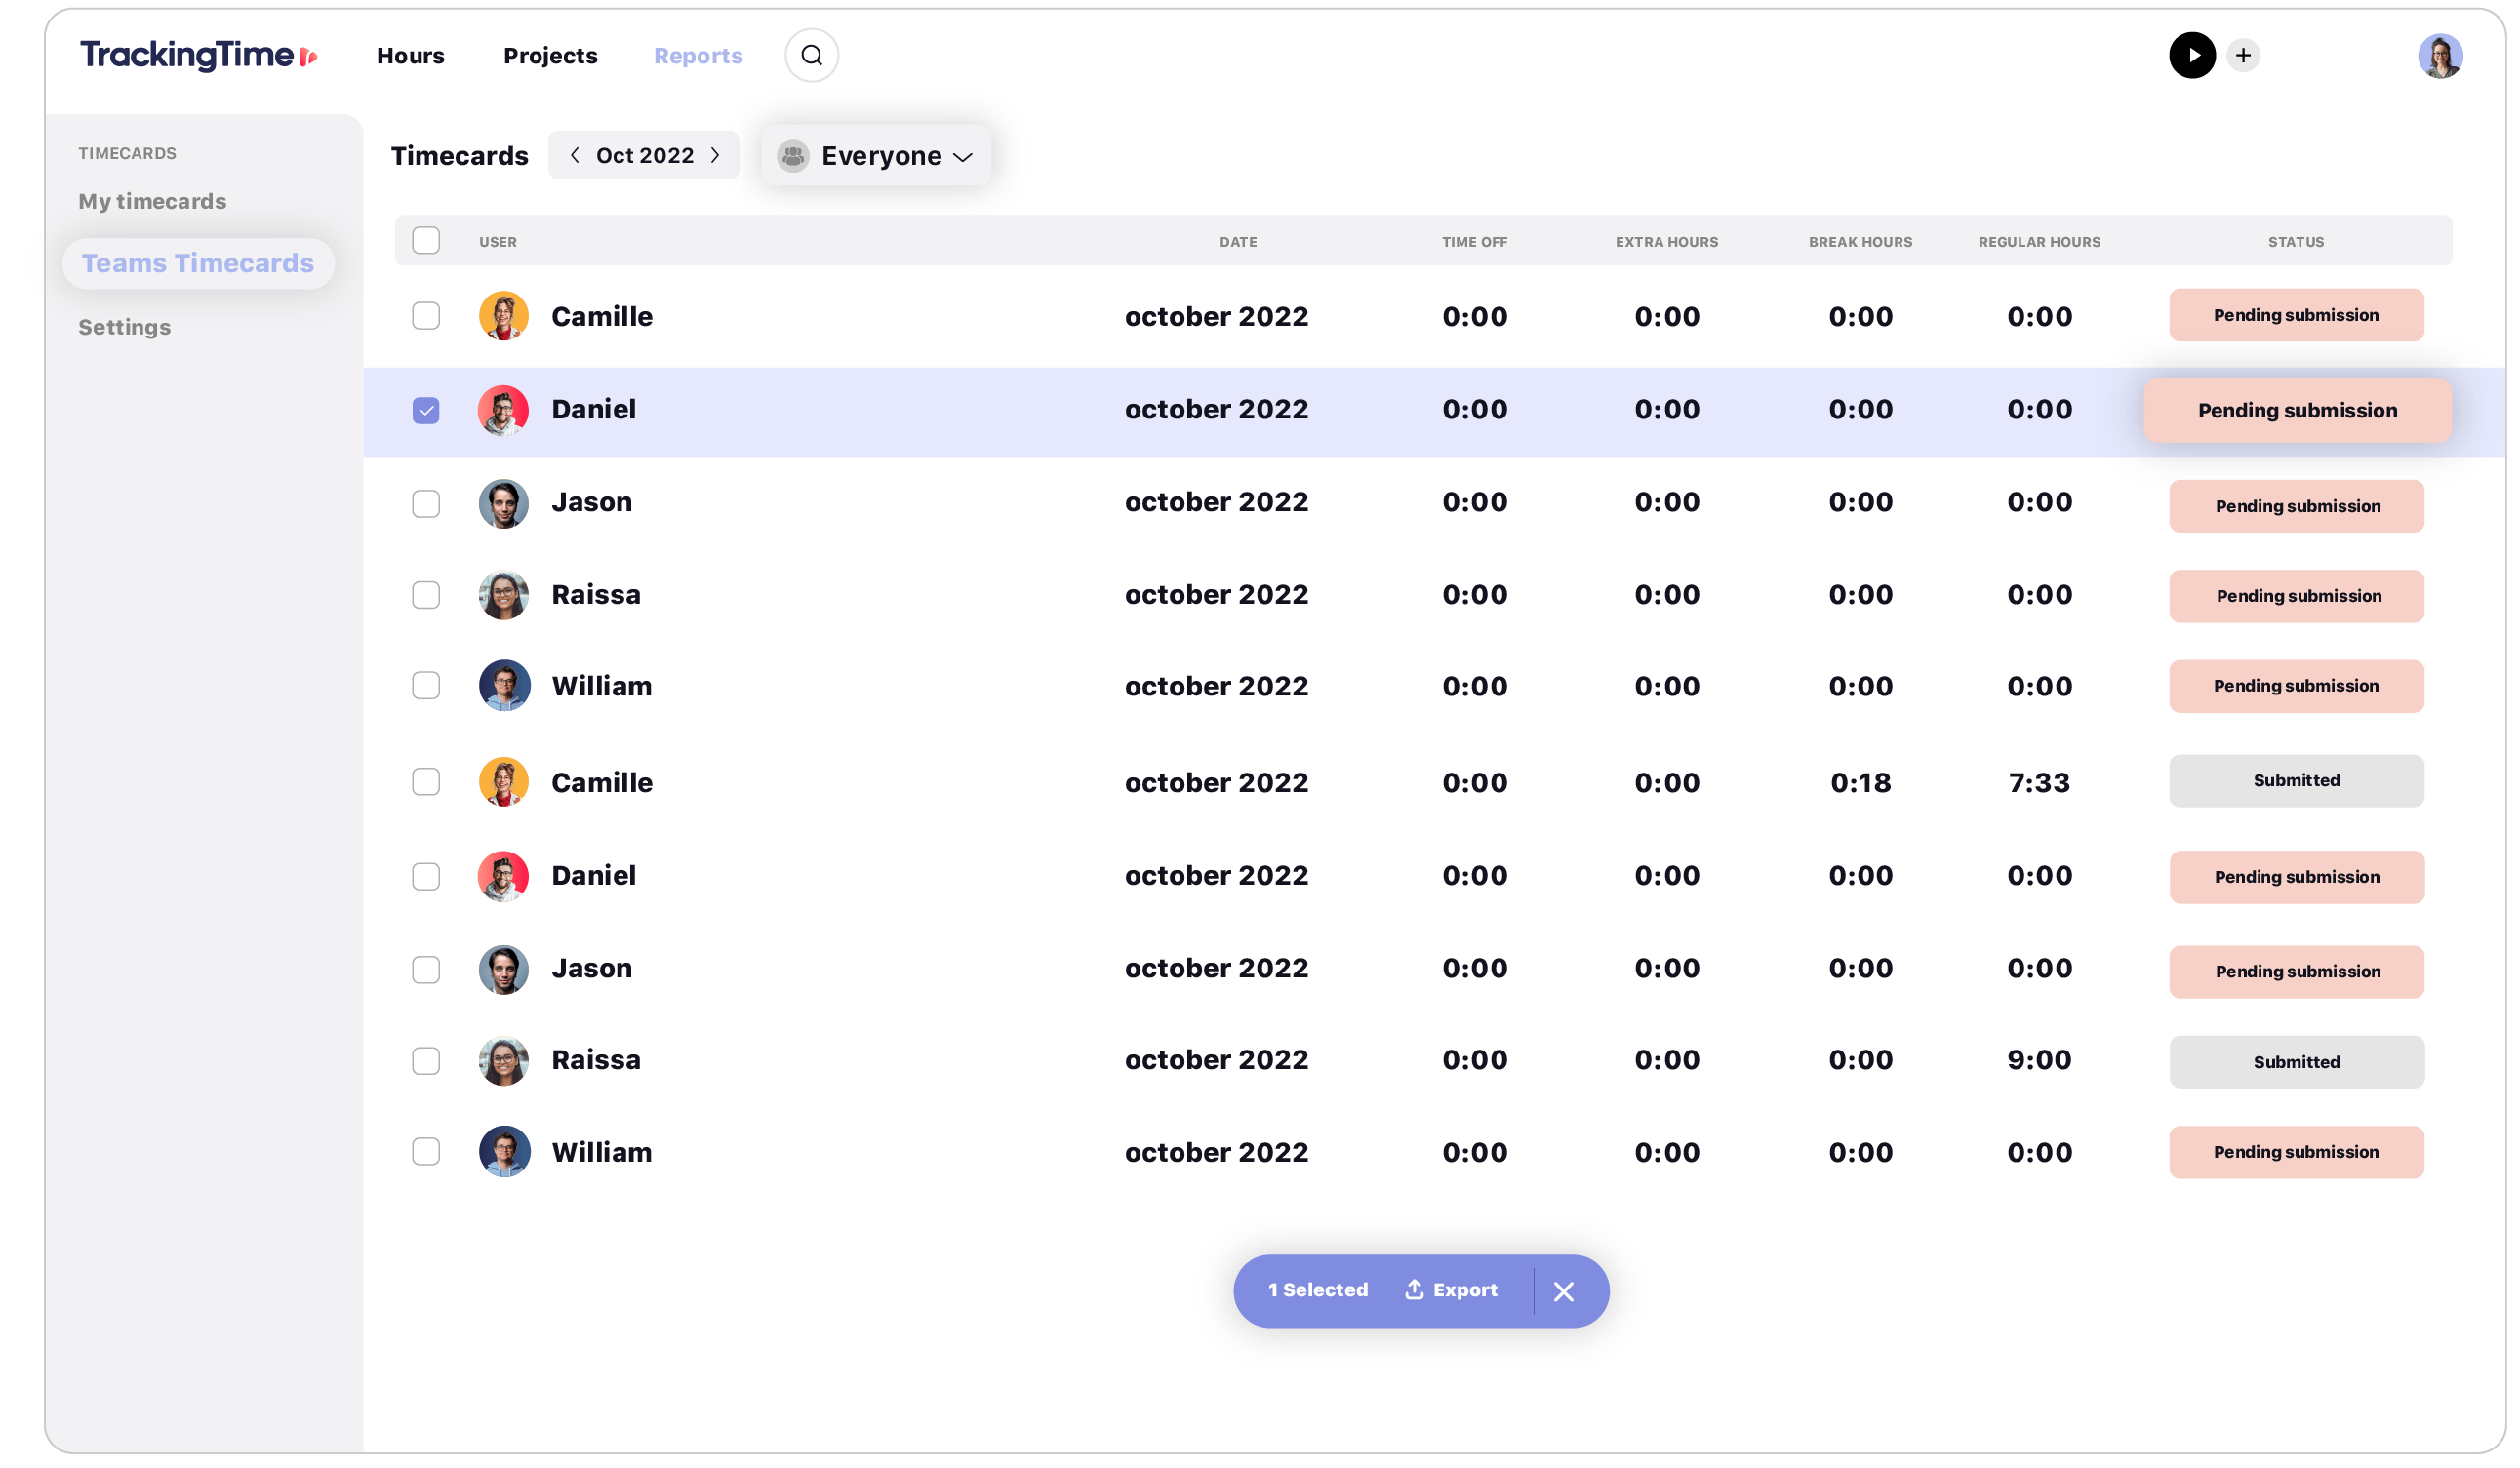Viewport: 2520px width, 1468px height.
Task: Click the add new entry plus icon
Action: [2244, 55]
